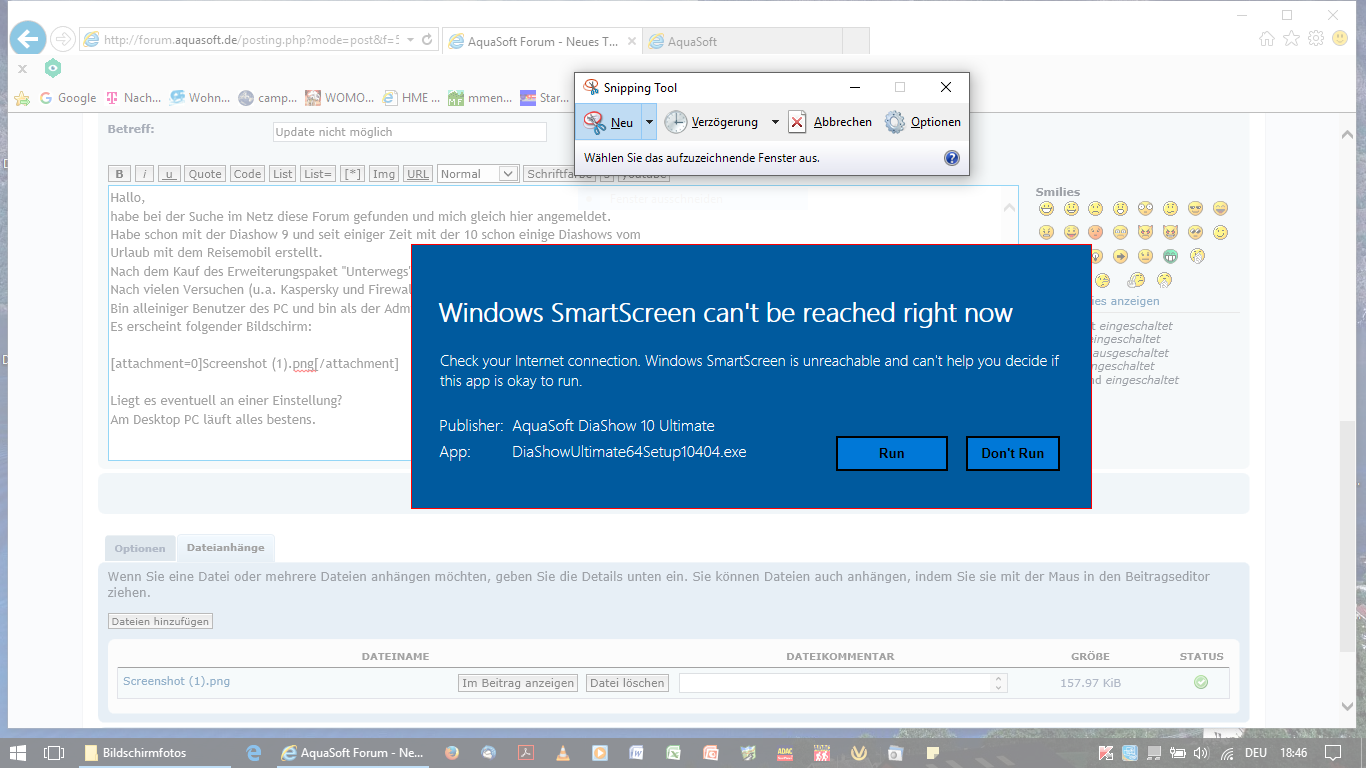Click the Verzögerung clock icon
Screen dimensions: 1366x768
pos(676,122)
